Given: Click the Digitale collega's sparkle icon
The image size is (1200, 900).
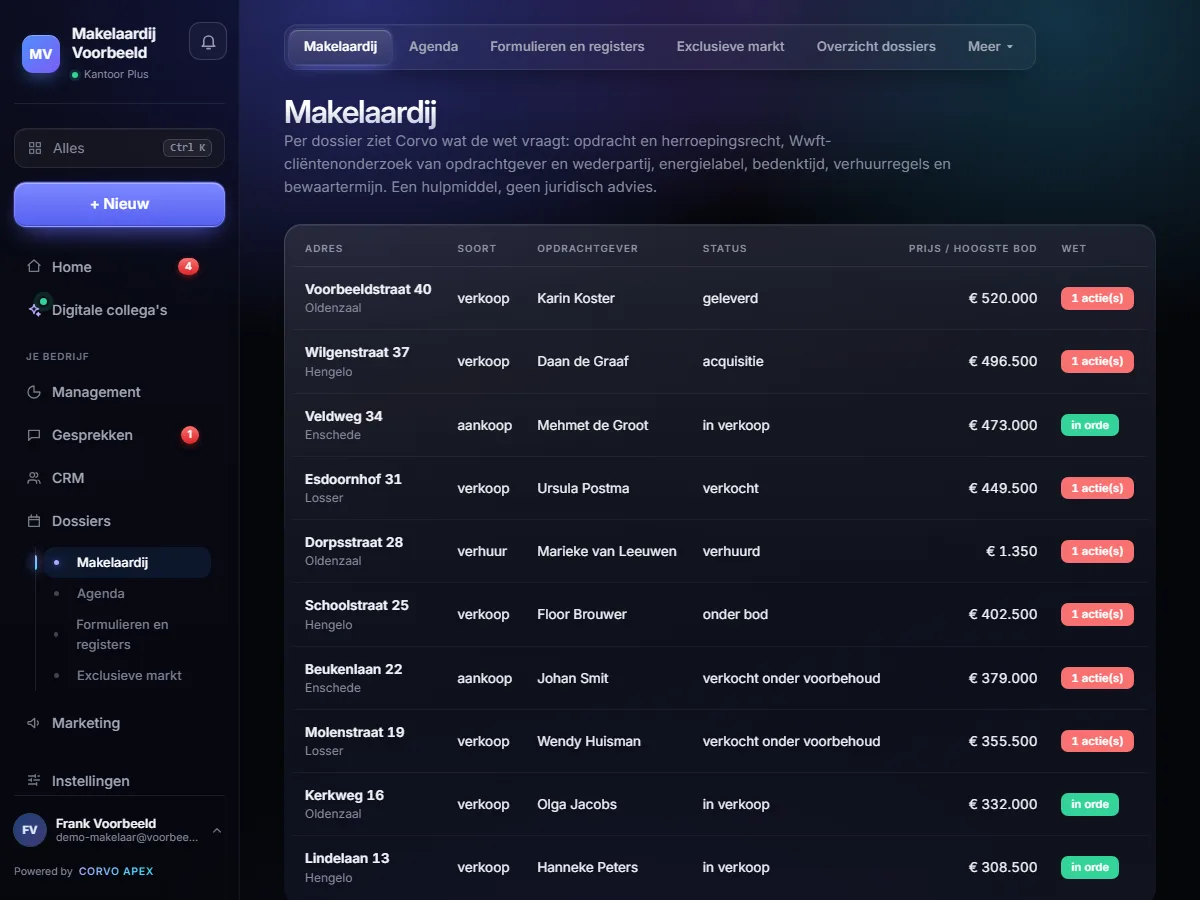Looking at the screenshot, I should click(34, 310).
